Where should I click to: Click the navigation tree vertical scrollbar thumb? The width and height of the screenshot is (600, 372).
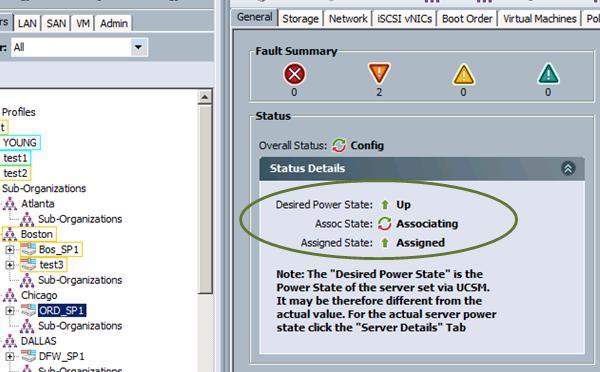coord(205,199)
